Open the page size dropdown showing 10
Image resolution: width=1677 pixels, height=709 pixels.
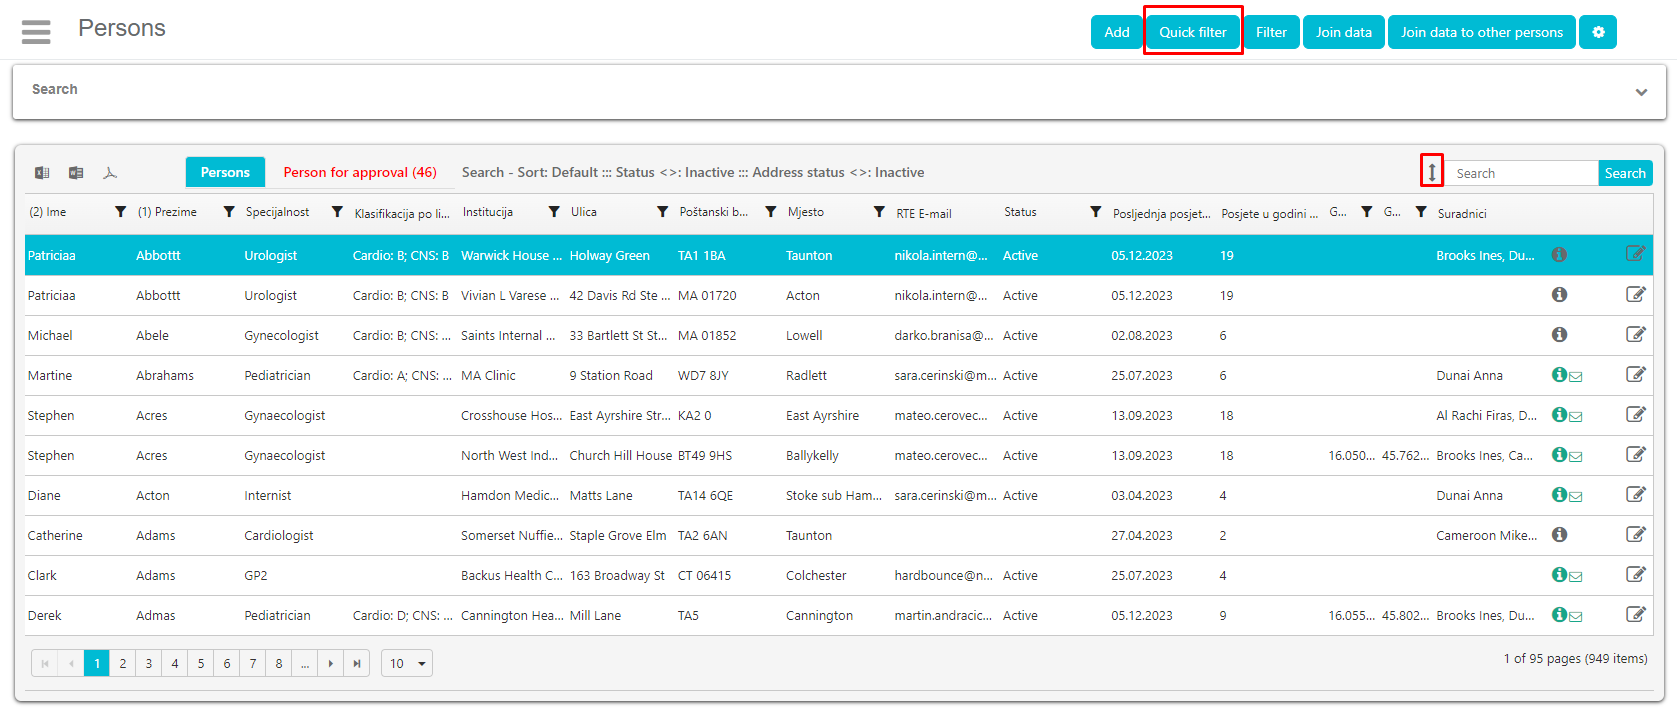pyautogui.click(x=407, y=663)
